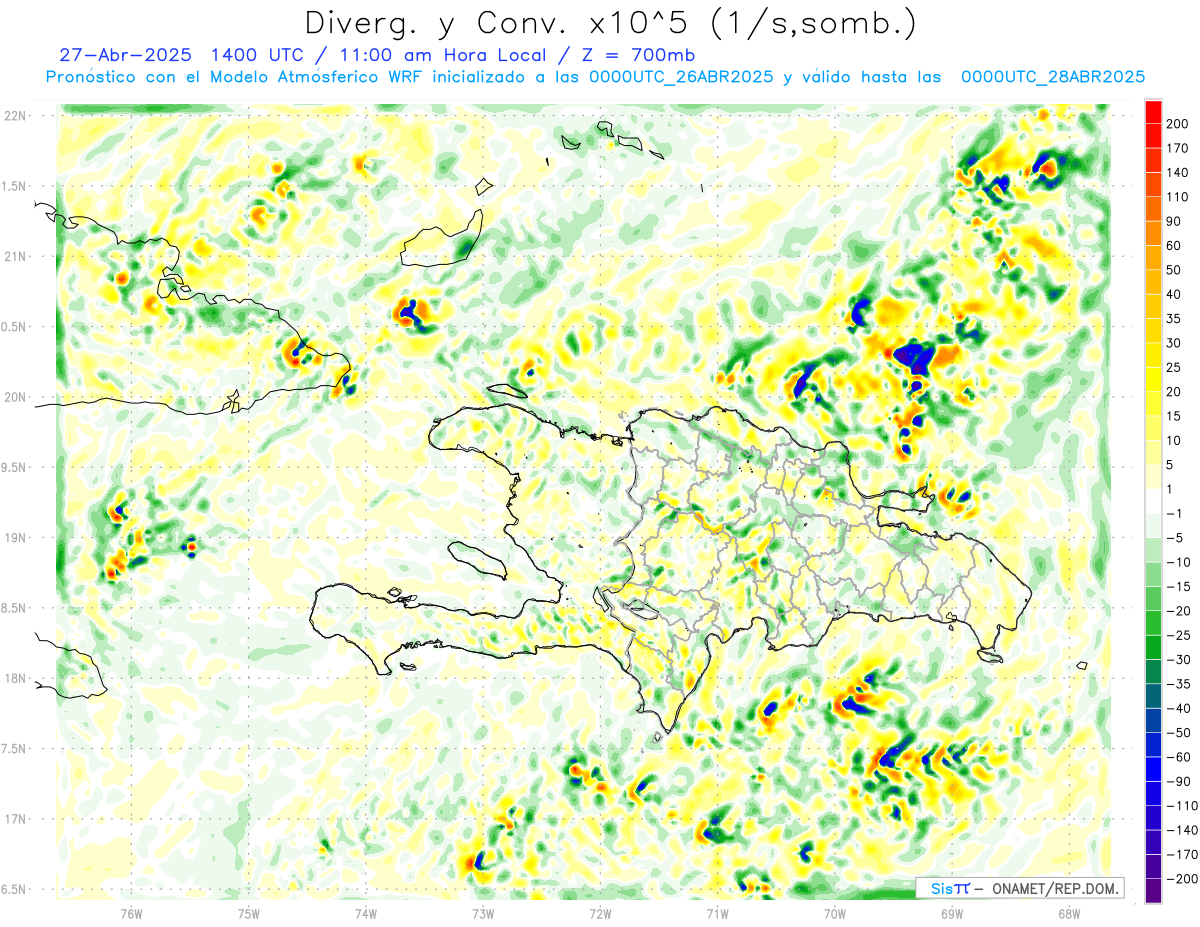Click the '22N' latitude axis label
Screen dimensions: 1200x927
tap(16, 116)
